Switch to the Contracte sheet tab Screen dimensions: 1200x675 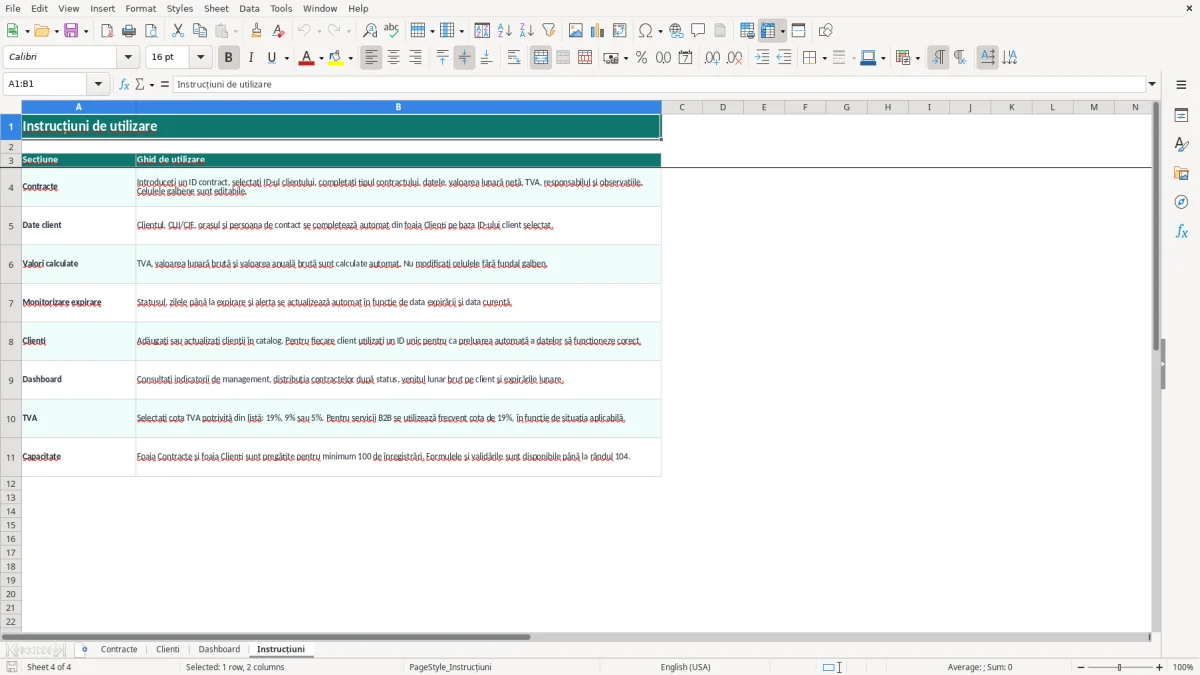point(119,650)
